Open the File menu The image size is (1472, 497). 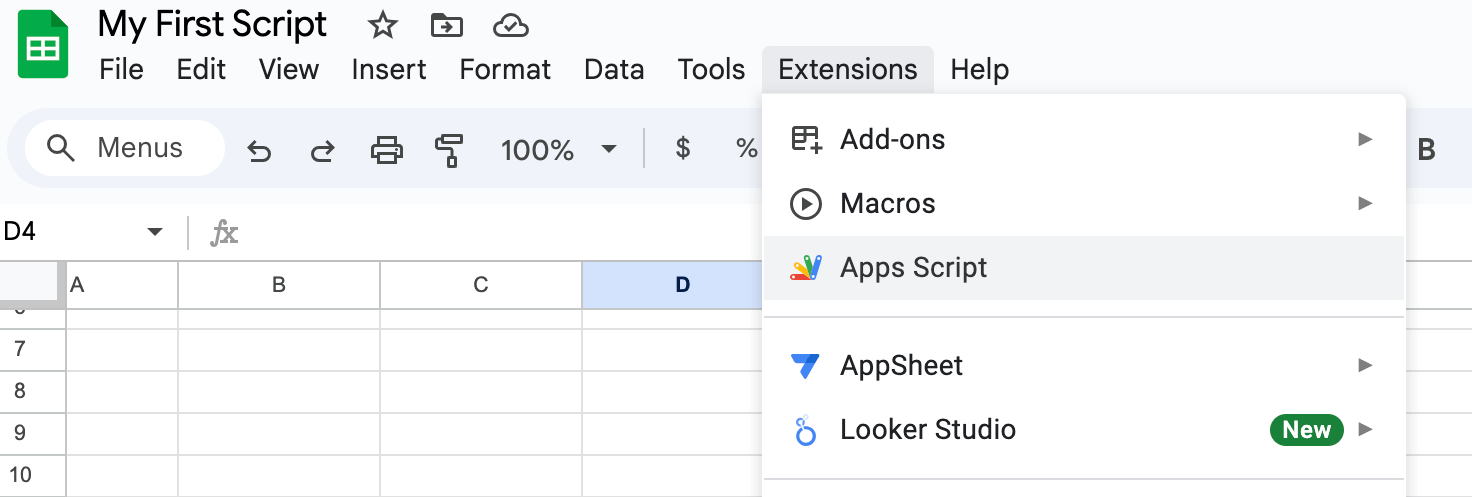[122, 69]
